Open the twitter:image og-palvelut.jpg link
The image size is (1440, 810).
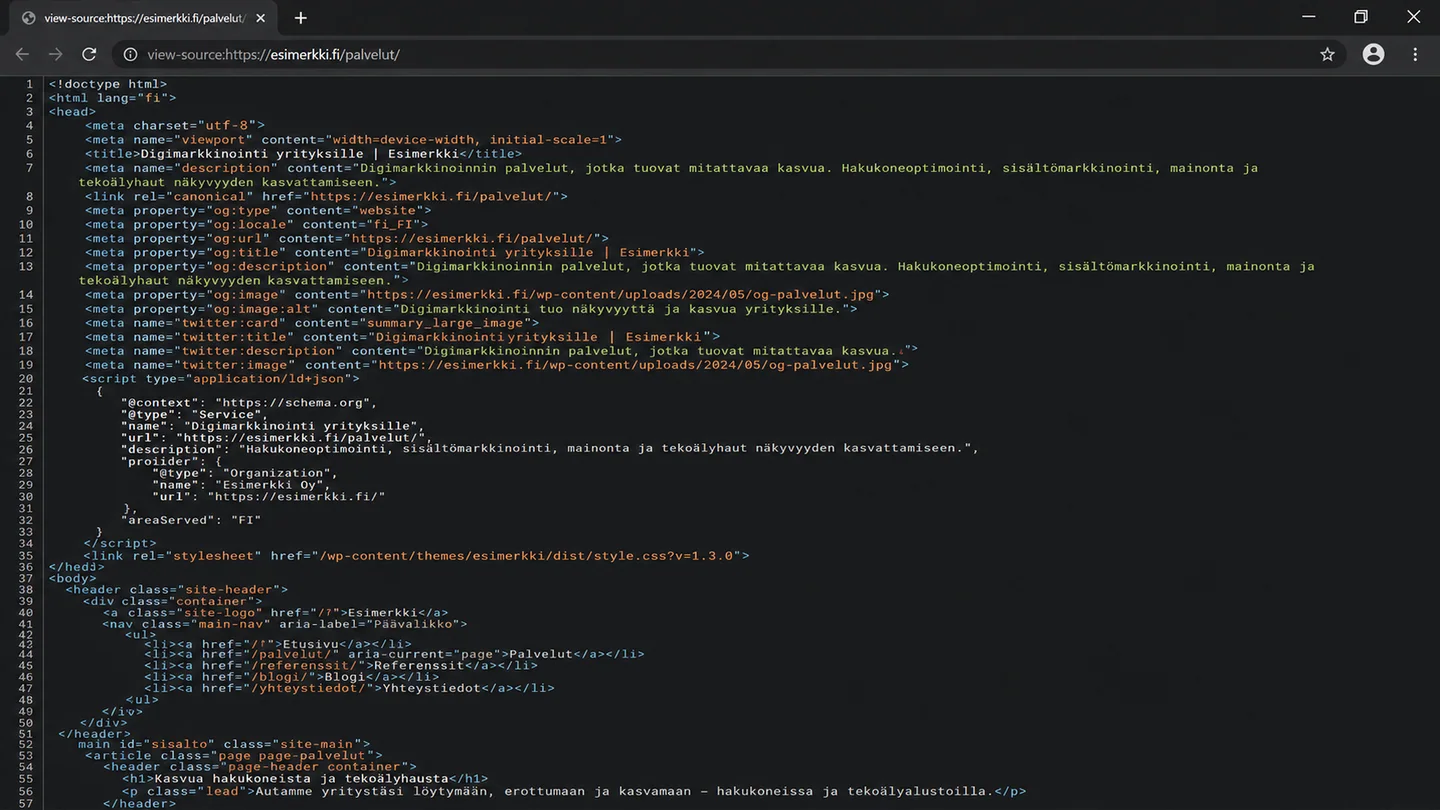click(x=635, y=365)
